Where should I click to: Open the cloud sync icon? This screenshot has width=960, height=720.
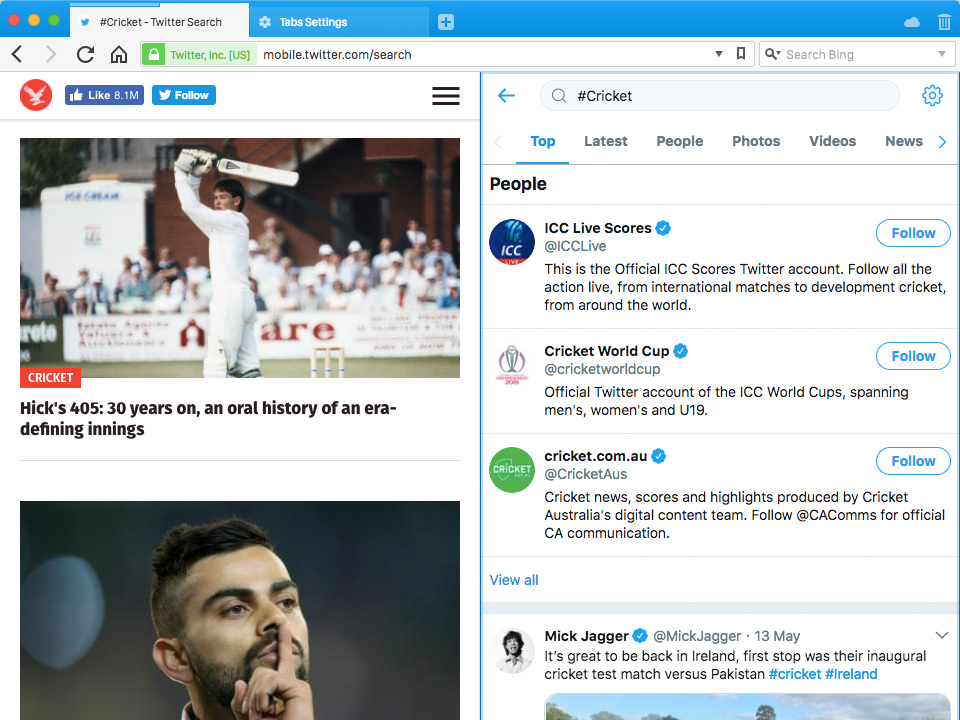pos(912,23)
